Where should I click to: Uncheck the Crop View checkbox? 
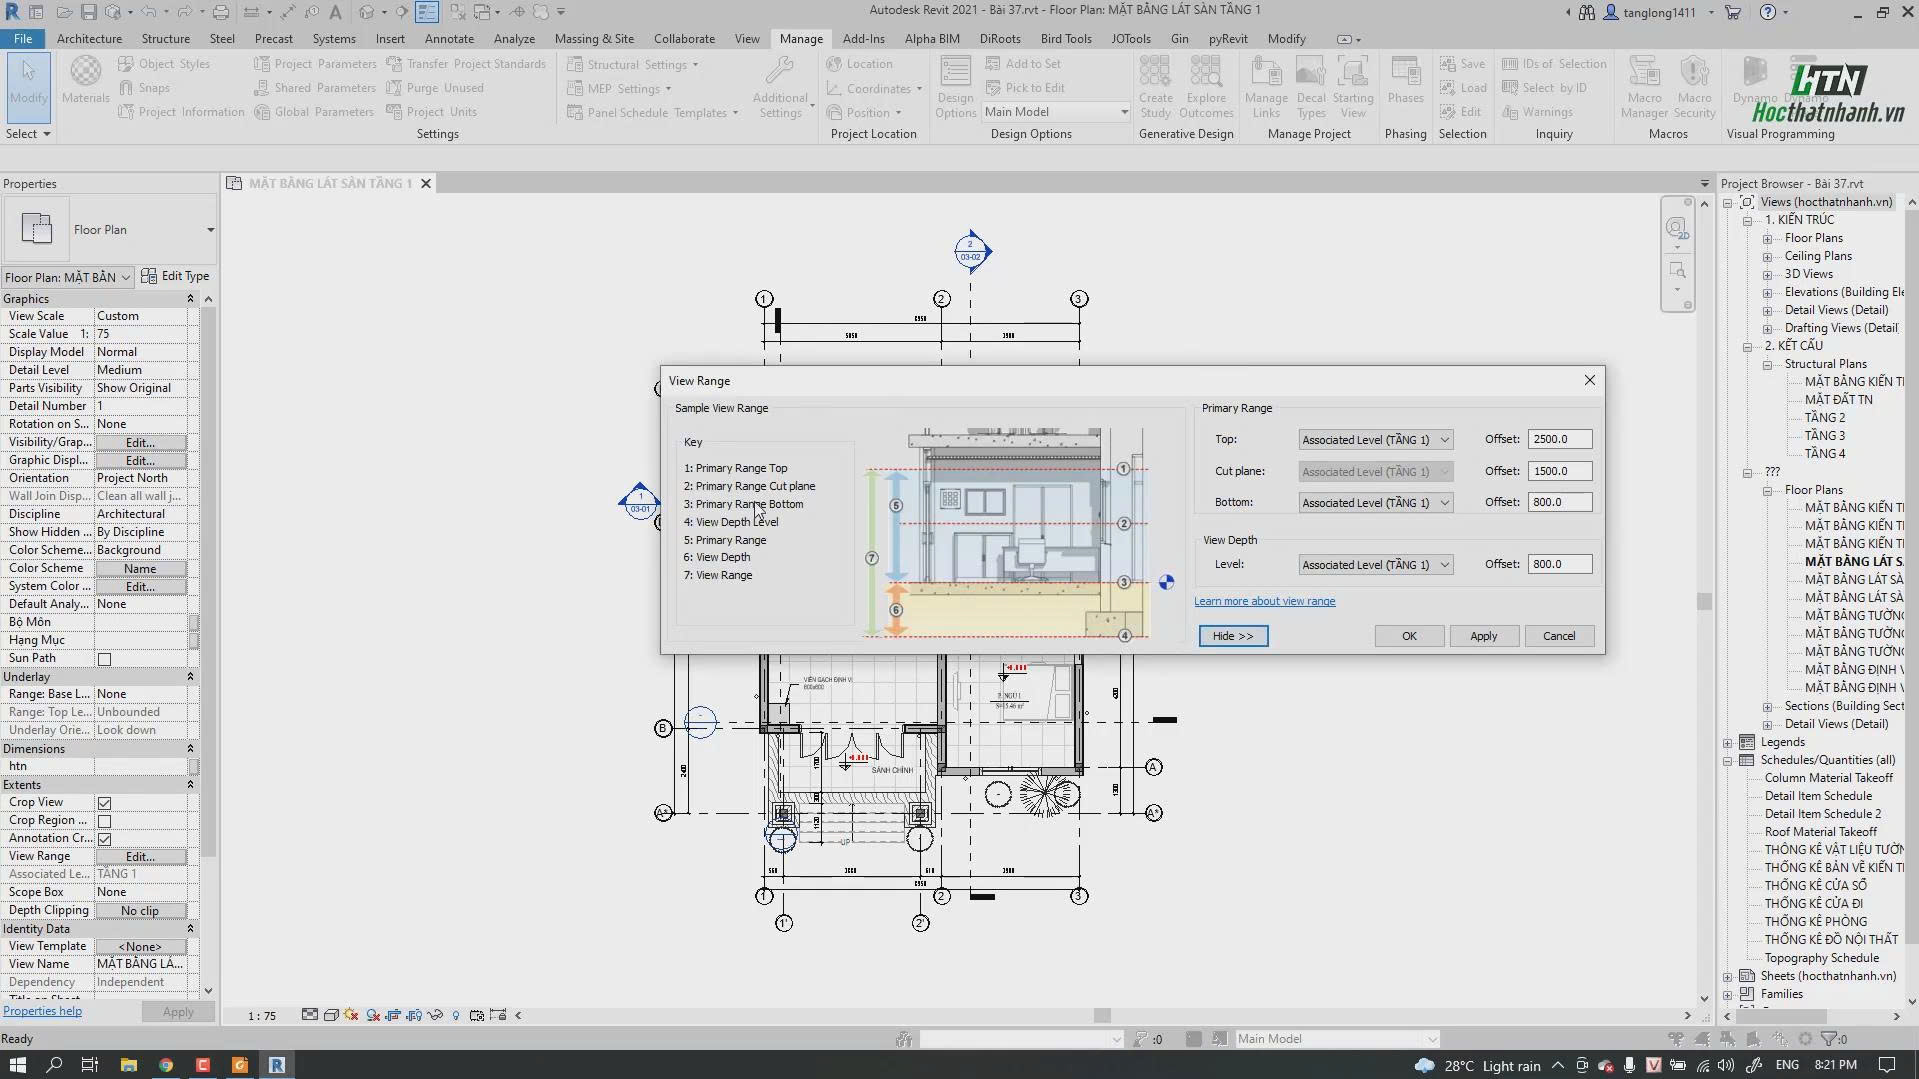104,803
